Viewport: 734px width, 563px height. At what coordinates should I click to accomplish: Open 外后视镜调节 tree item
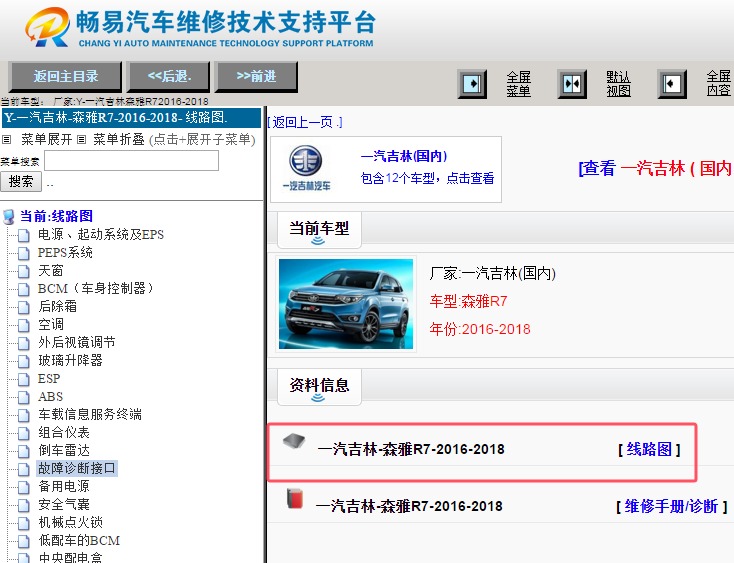[76, 343]
